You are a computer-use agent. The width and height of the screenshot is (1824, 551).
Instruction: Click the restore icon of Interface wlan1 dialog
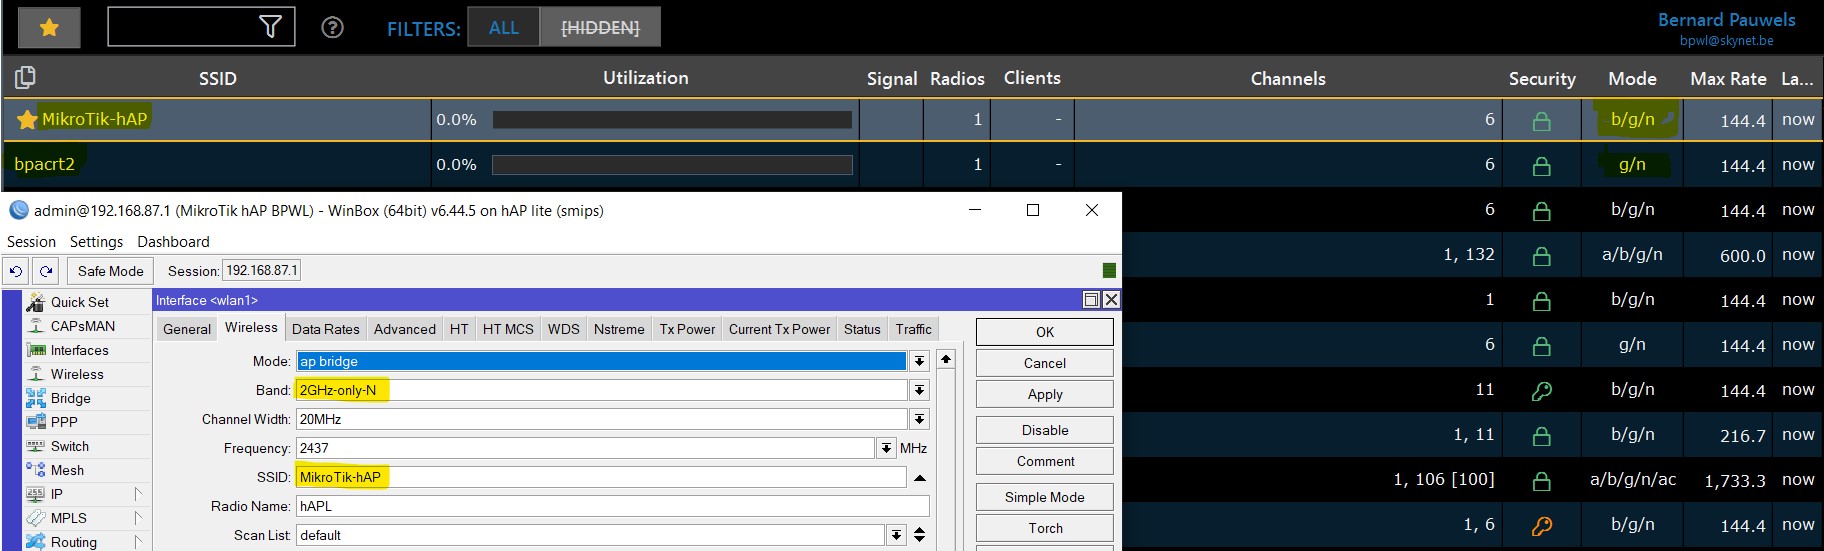(x=1092, y=300)
